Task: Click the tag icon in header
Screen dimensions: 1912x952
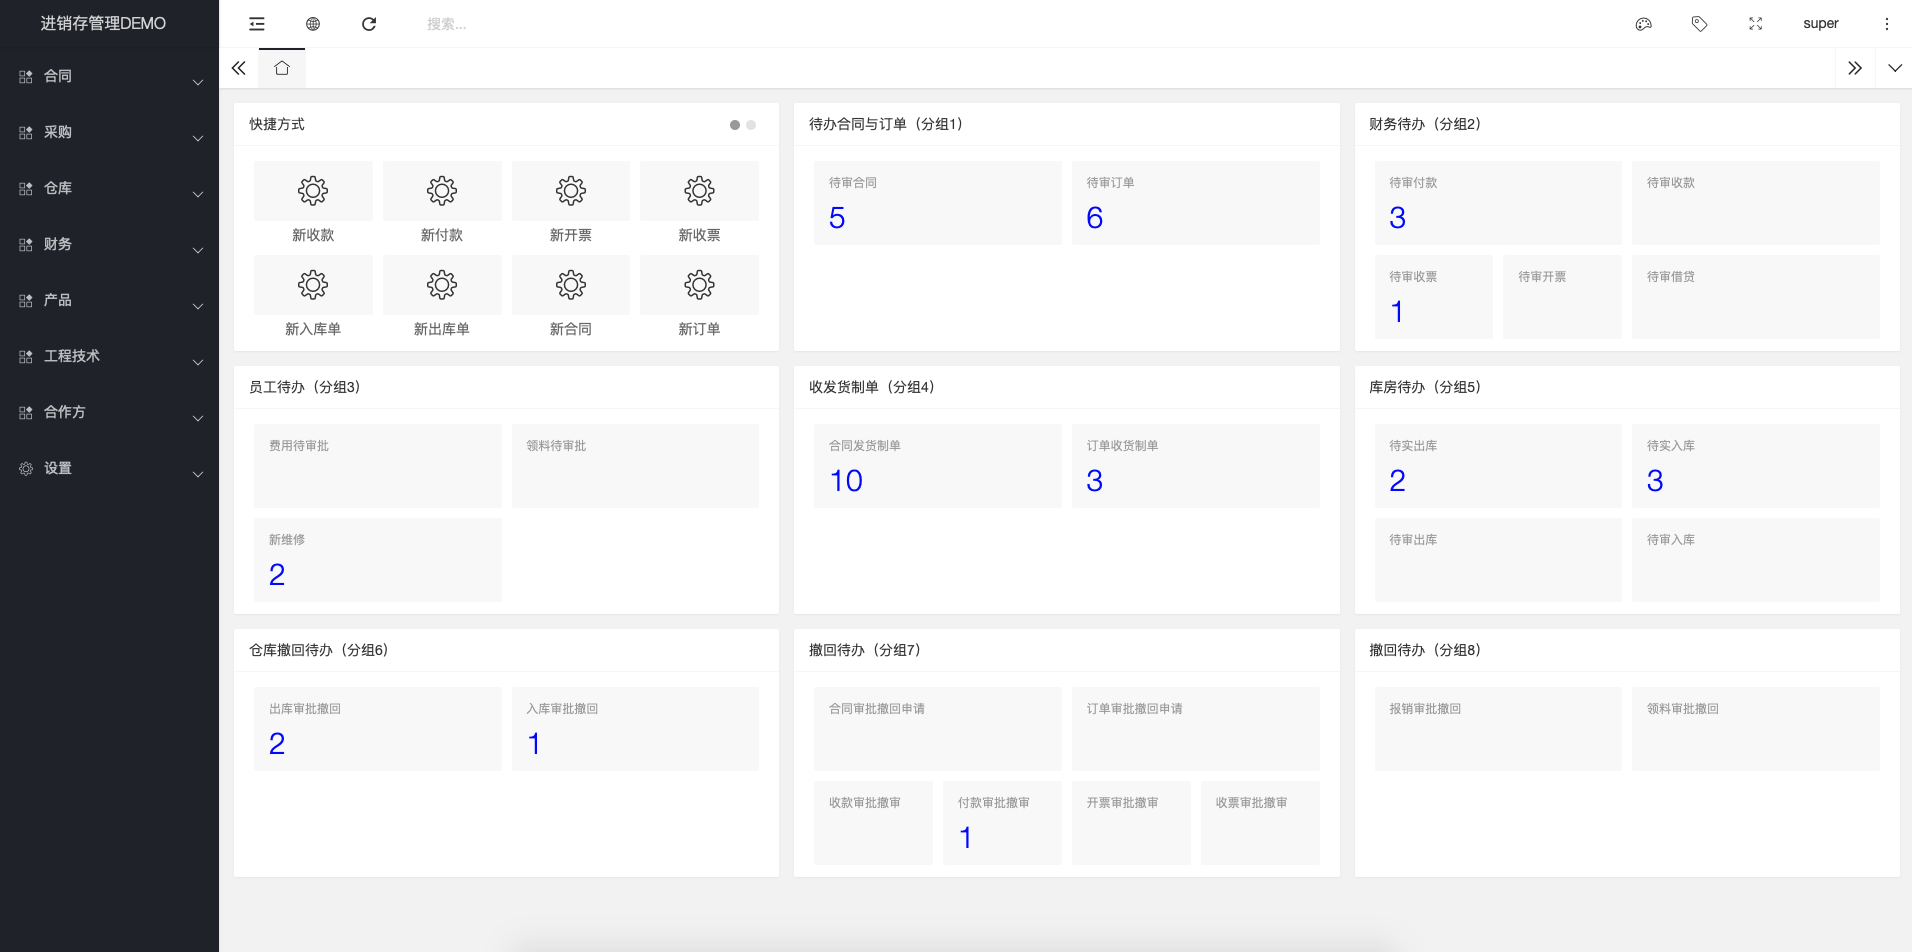Action: point(1699,24)
